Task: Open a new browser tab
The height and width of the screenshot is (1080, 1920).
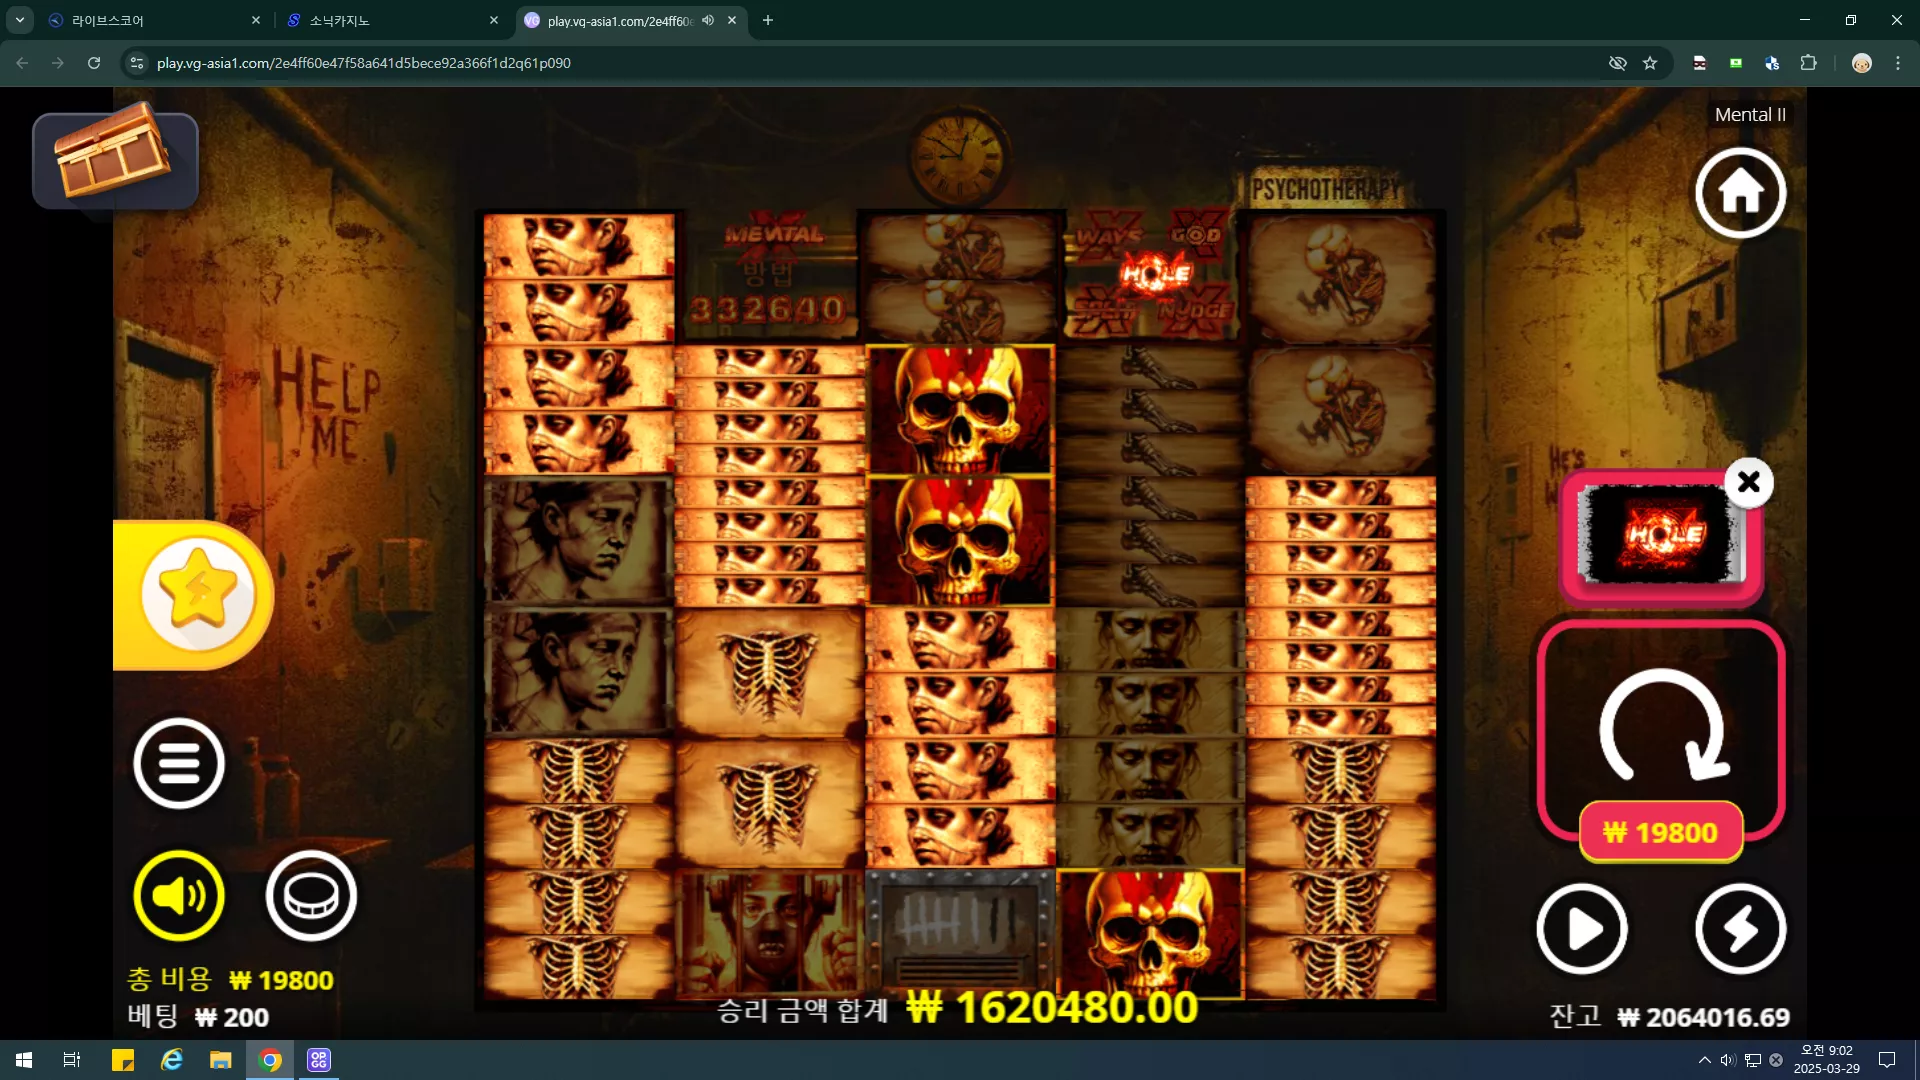Action: [x=768, y=20]
